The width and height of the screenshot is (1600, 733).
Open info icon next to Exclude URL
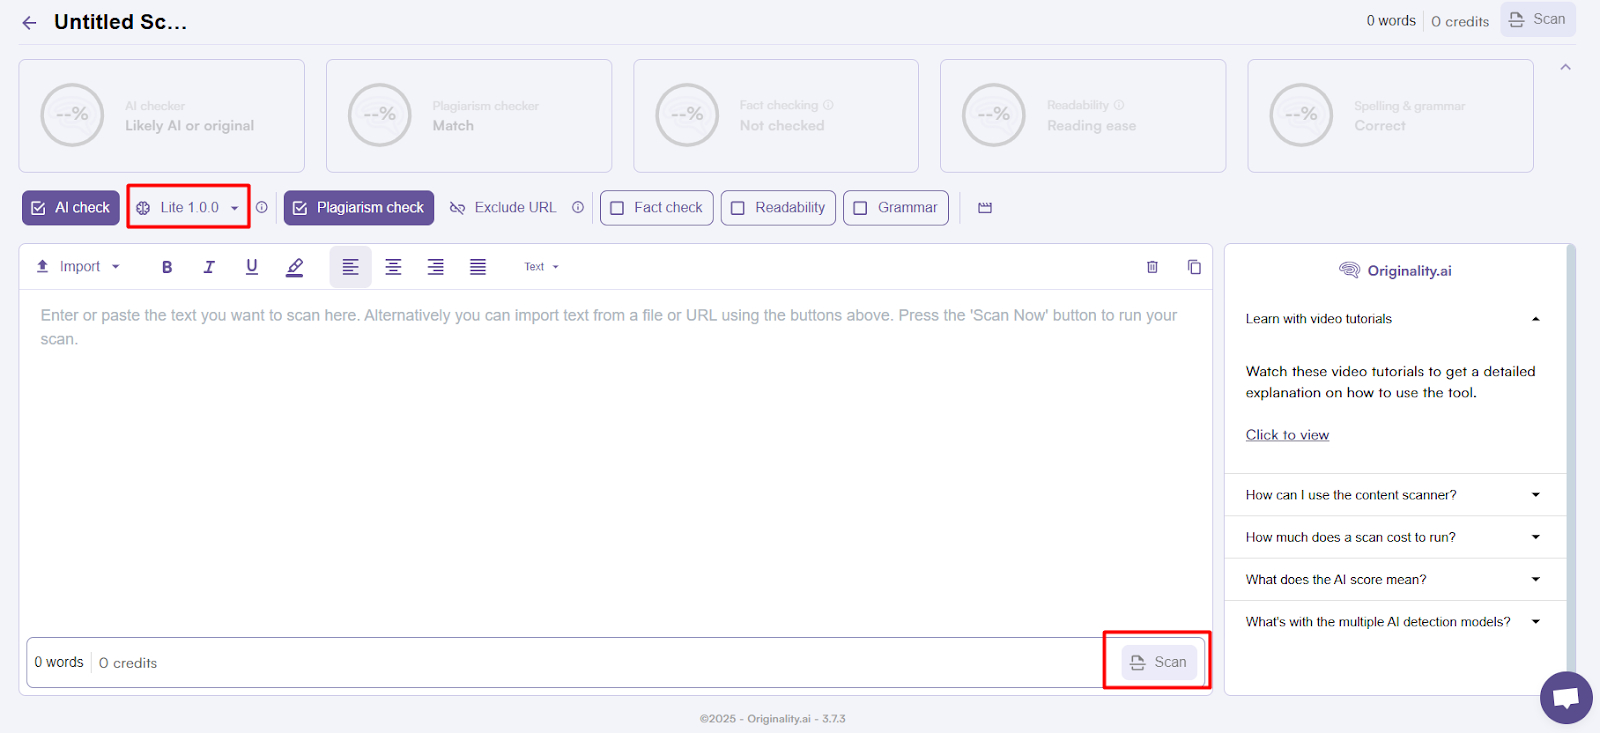[x=578, y=208]
